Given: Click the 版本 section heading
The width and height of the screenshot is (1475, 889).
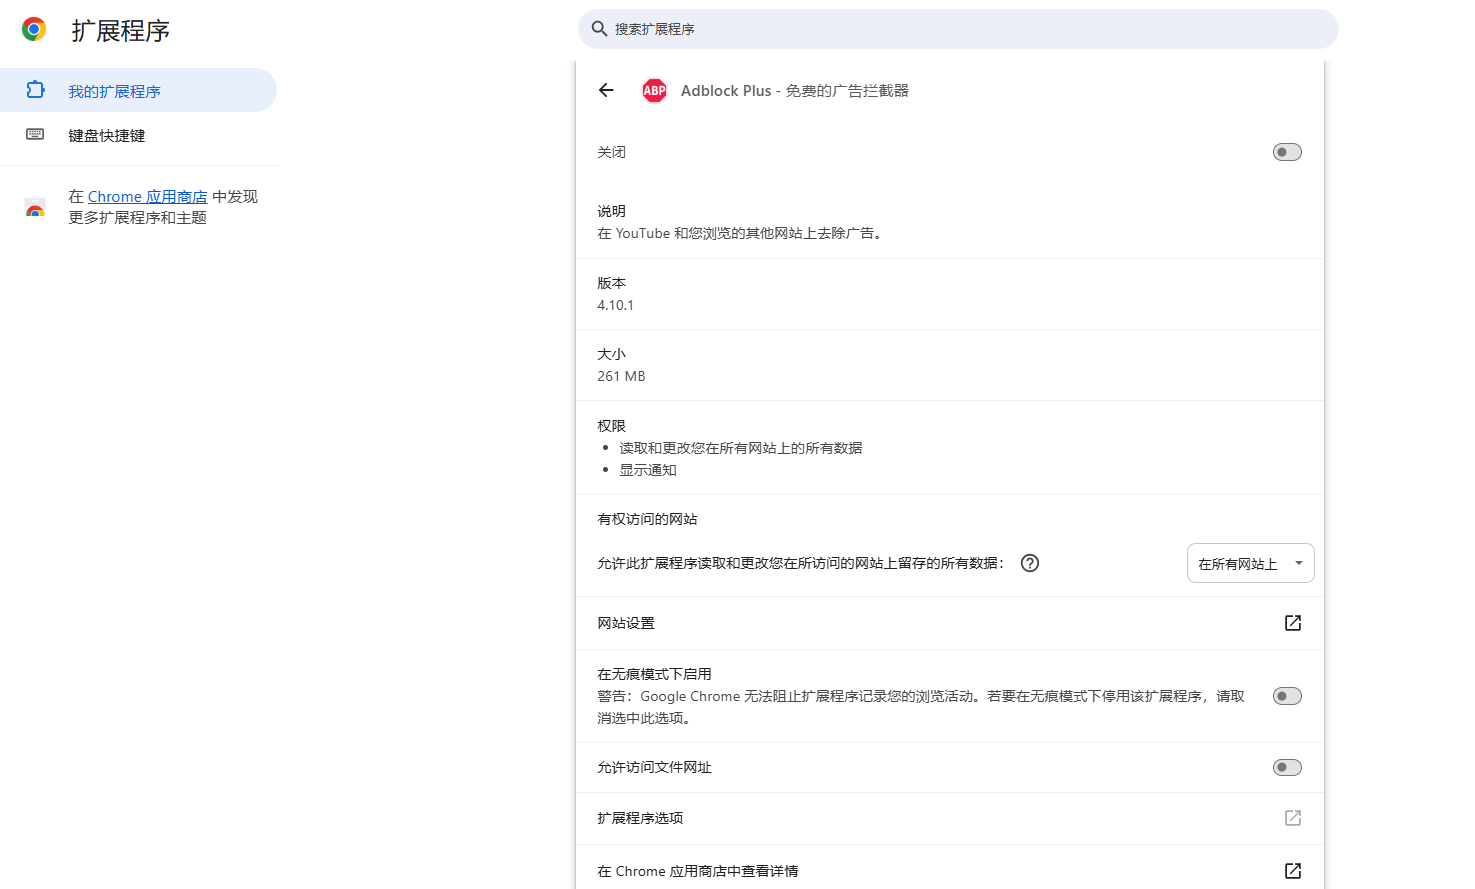Looking at the screenshot, I should [611, 283].
